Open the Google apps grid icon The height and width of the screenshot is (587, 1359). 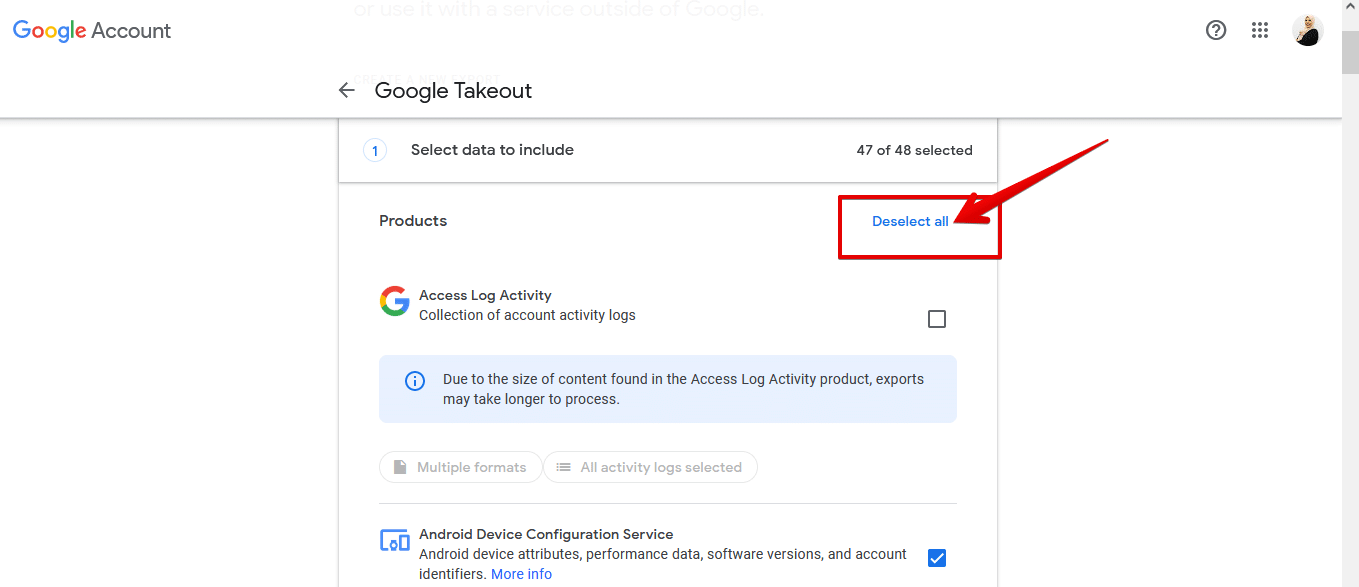[x=1260, y=30]
